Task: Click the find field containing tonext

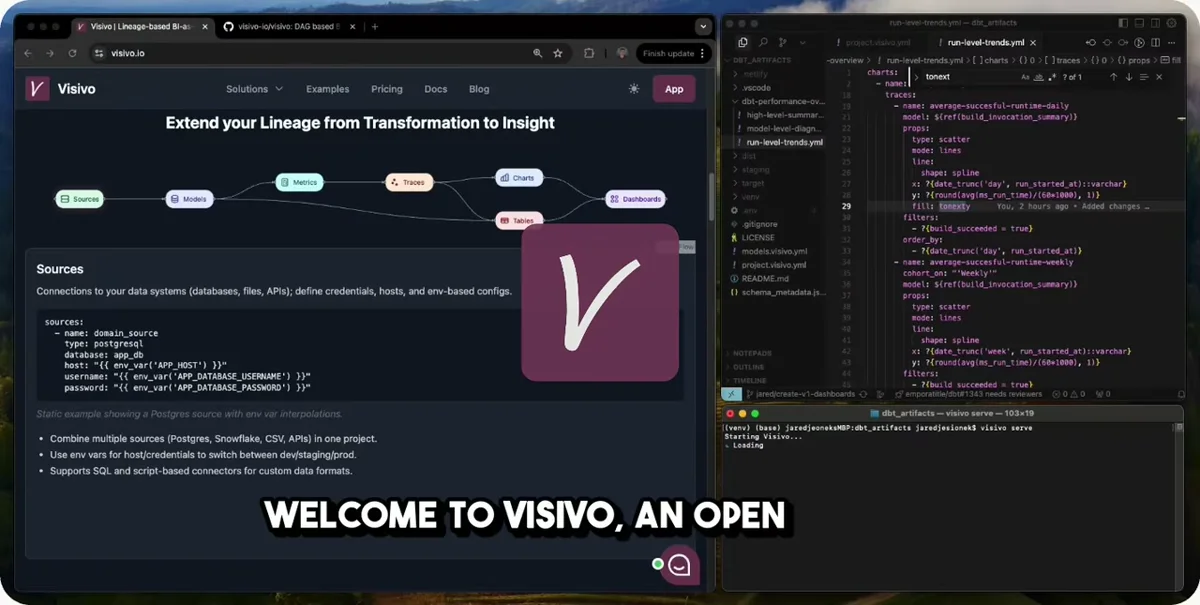Action: click(x=967, y=77)
